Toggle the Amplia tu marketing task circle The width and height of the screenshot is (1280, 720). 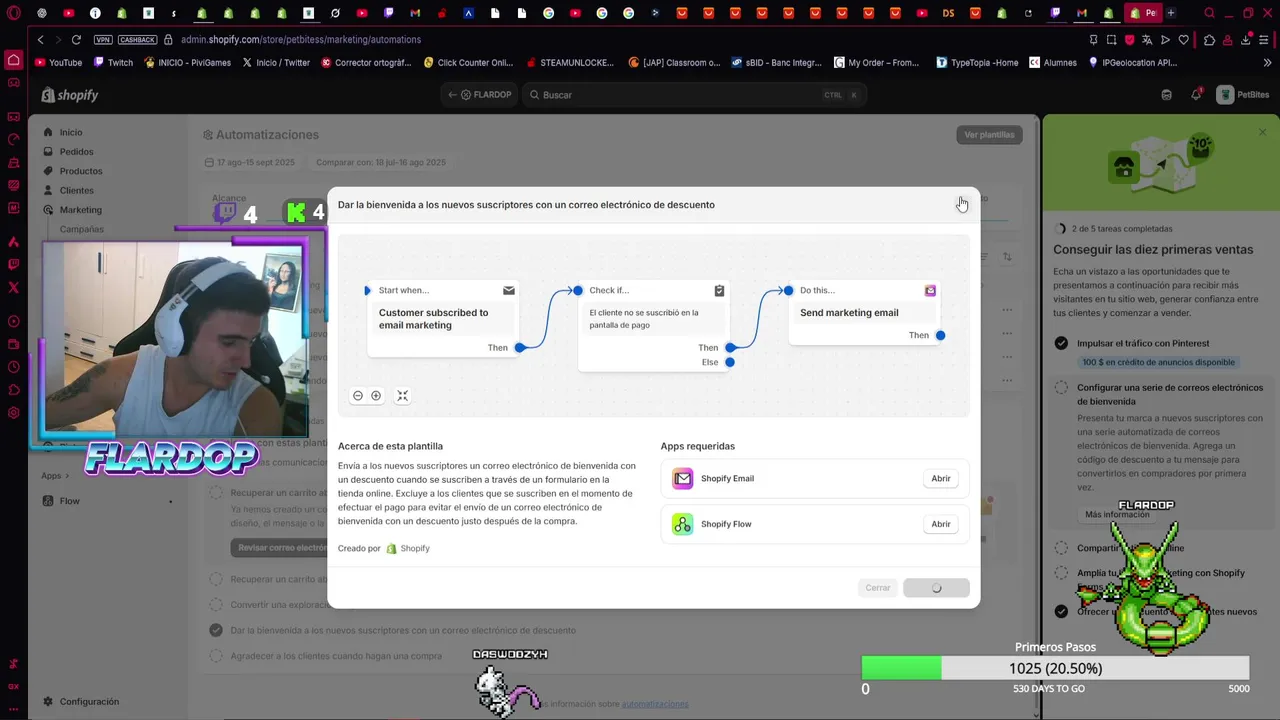coord(1061,574)
